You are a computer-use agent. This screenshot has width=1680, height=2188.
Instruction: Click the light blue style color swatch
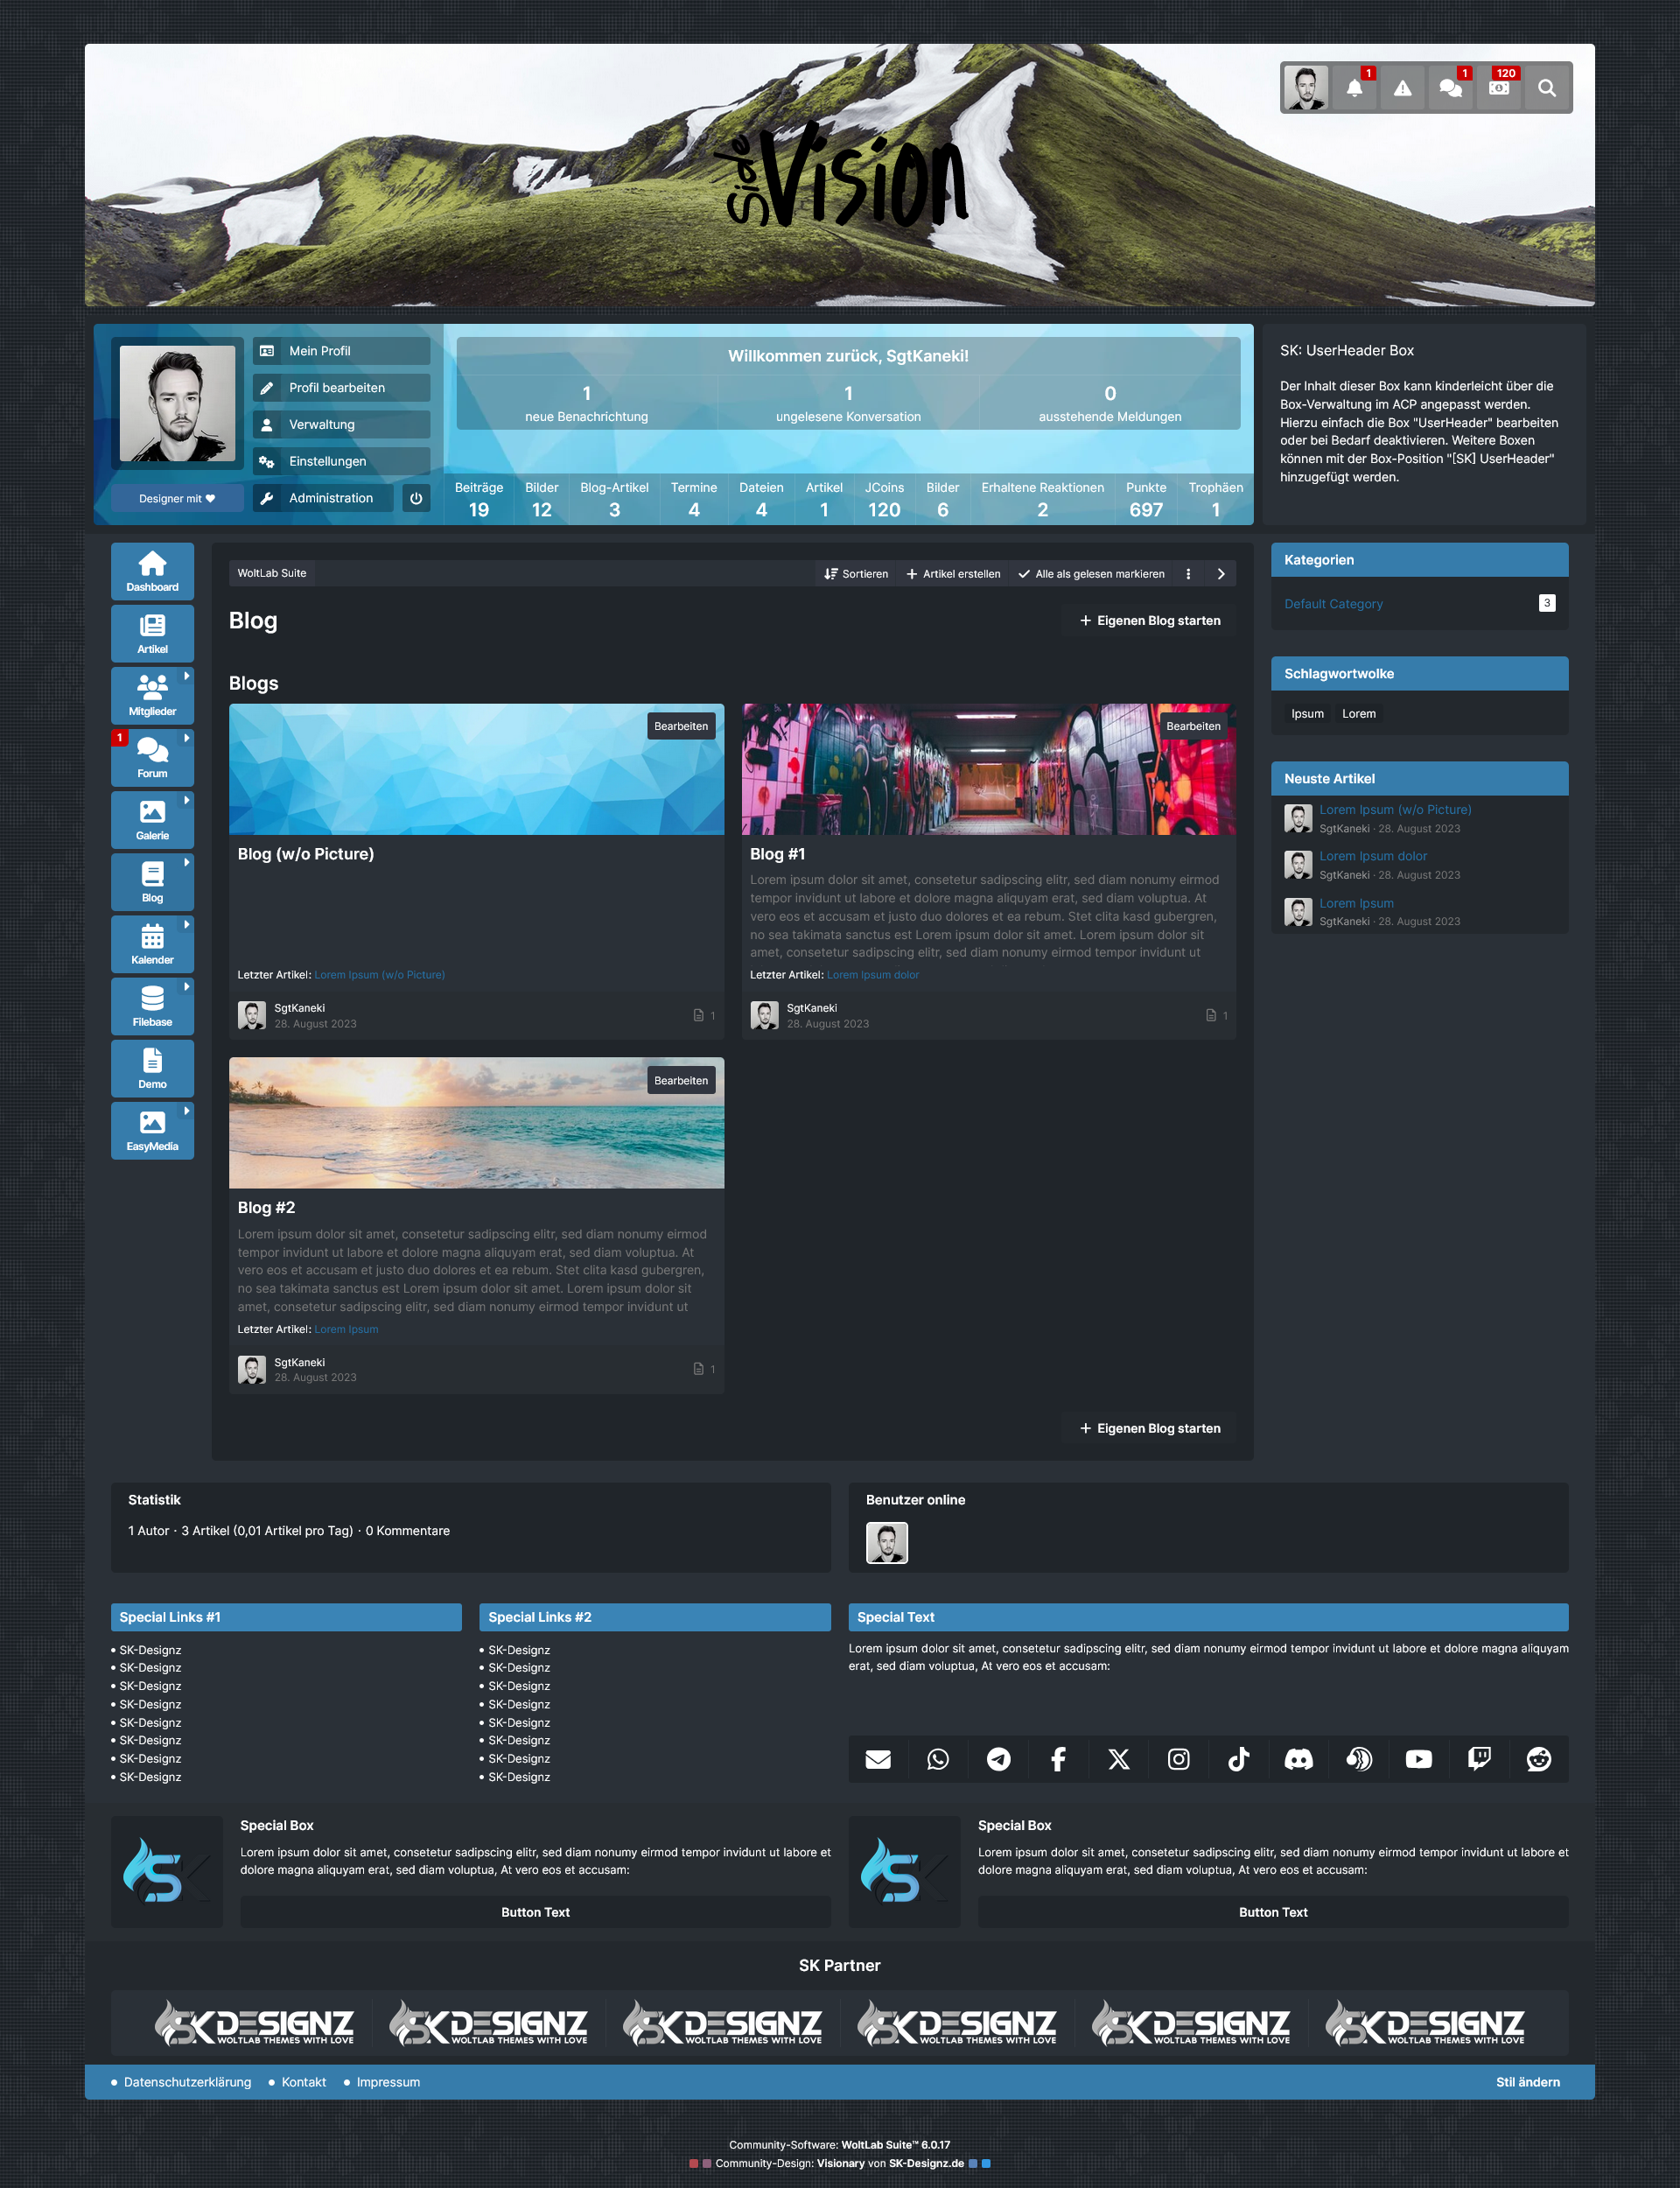tap(986, 2163)
